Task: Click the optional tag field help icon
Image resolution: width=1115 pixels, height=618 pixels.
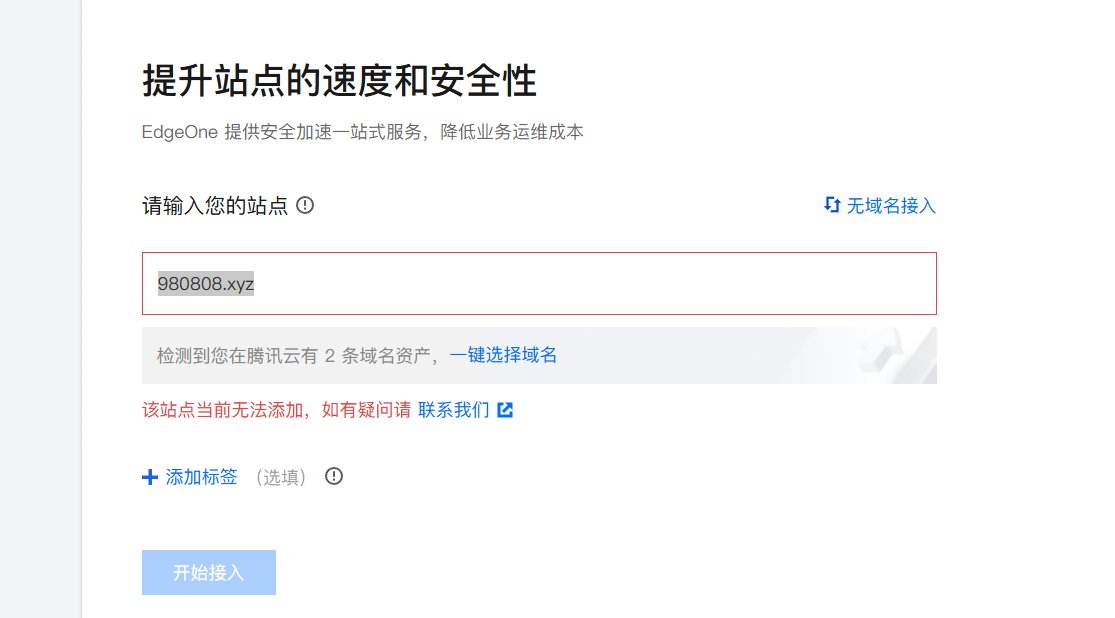Action: pos(335,477)
